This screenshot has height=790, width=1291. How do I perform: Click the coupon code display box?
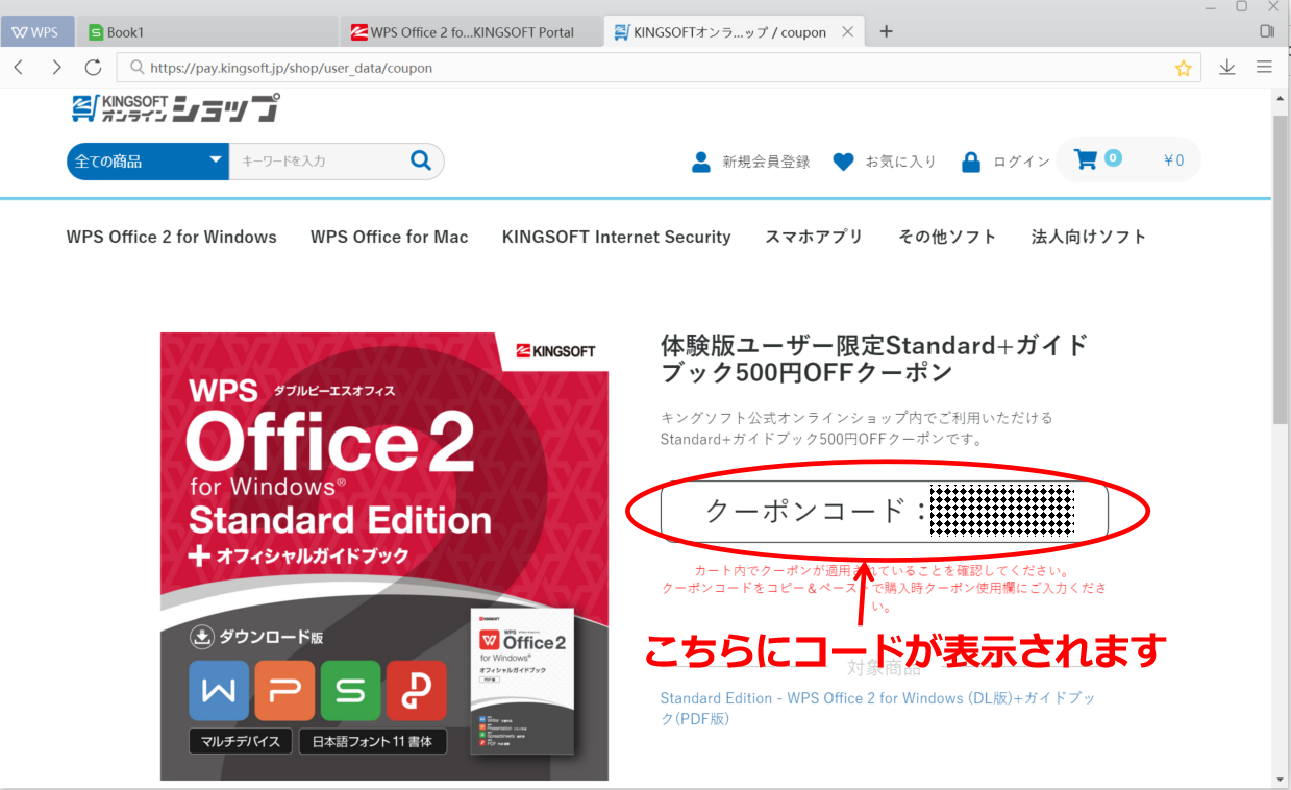pos(885,511)
